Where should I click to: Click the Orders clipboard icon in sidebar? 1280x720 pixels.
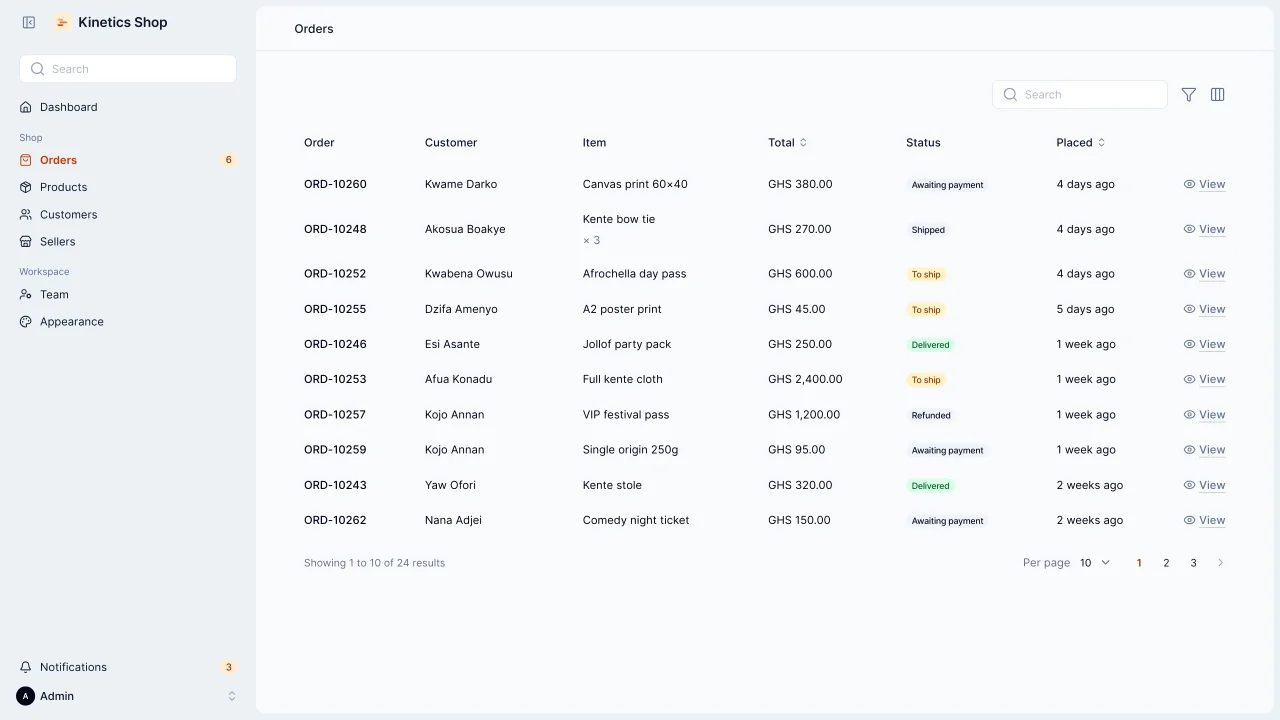point(26,160)
